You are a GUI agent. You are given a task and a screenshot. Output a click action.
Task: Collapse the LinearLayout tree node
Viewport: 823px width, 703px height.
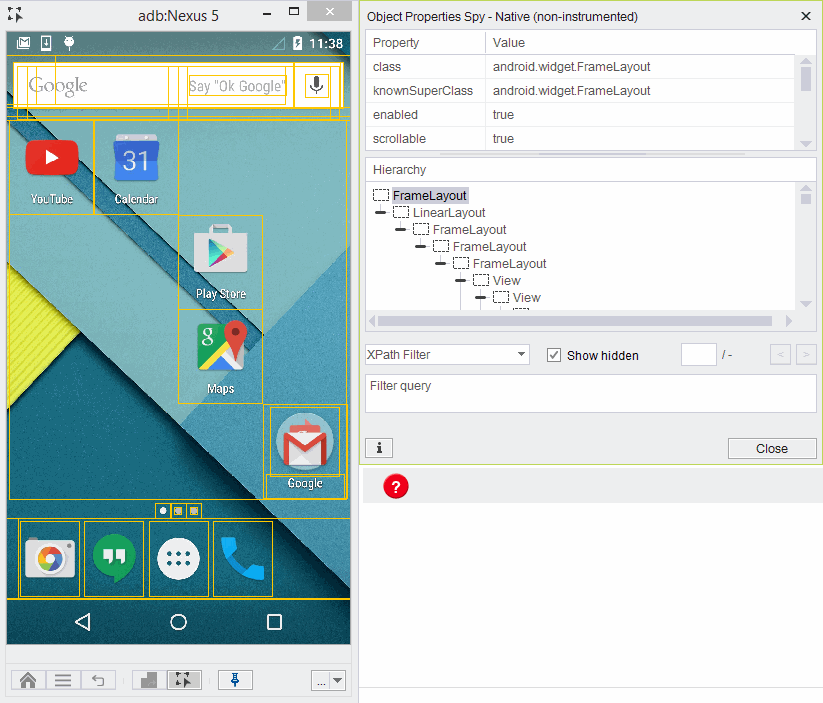(381, 213)
